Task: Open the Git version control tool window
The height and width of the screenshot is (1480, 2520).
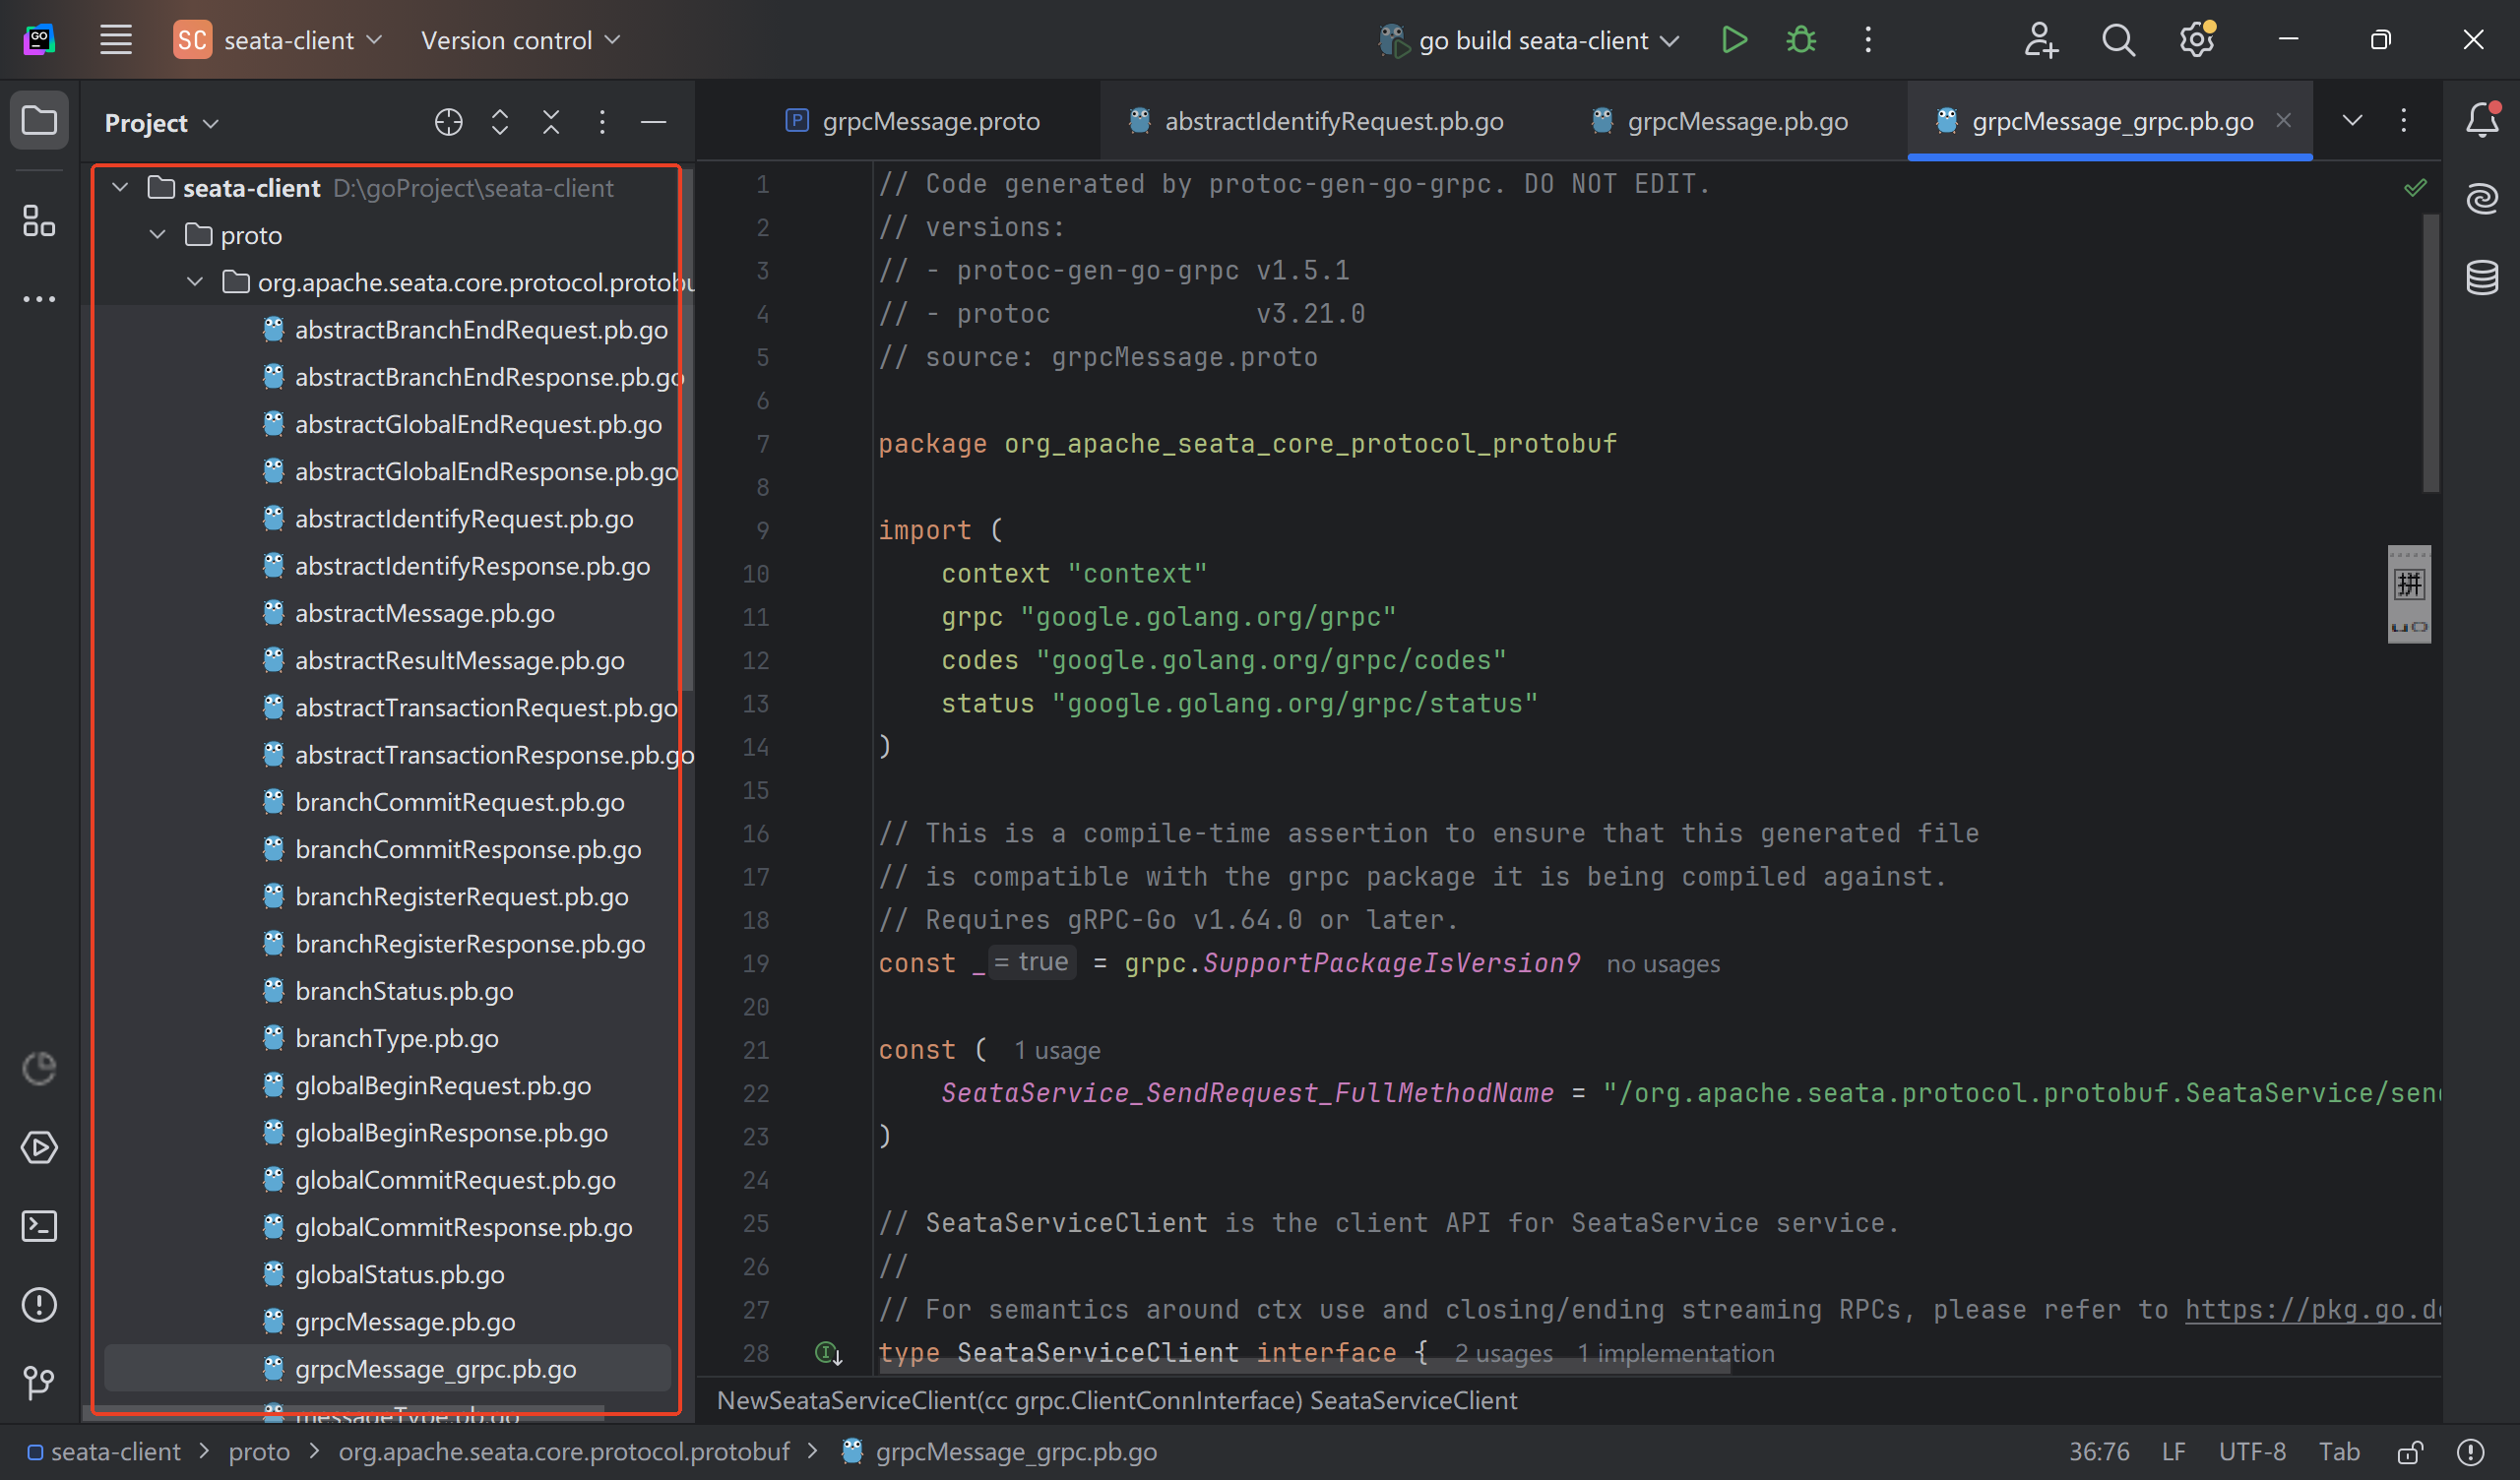Action: pyautogui.click(x=38, y=1383)
